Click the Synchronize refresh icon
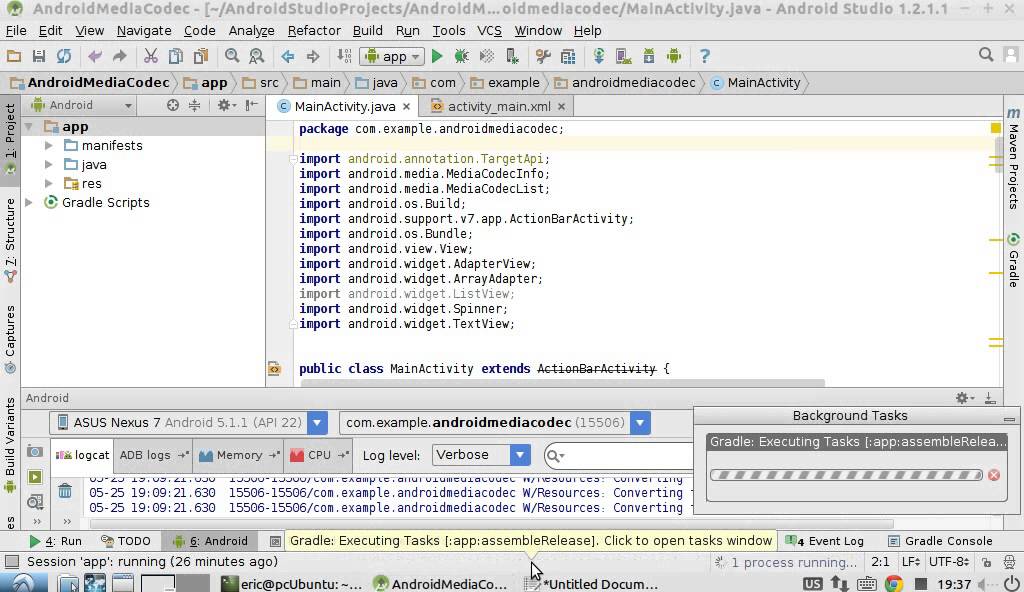Screen dimensions: 1024x592 pyautogui.click(x=63, y=56)
